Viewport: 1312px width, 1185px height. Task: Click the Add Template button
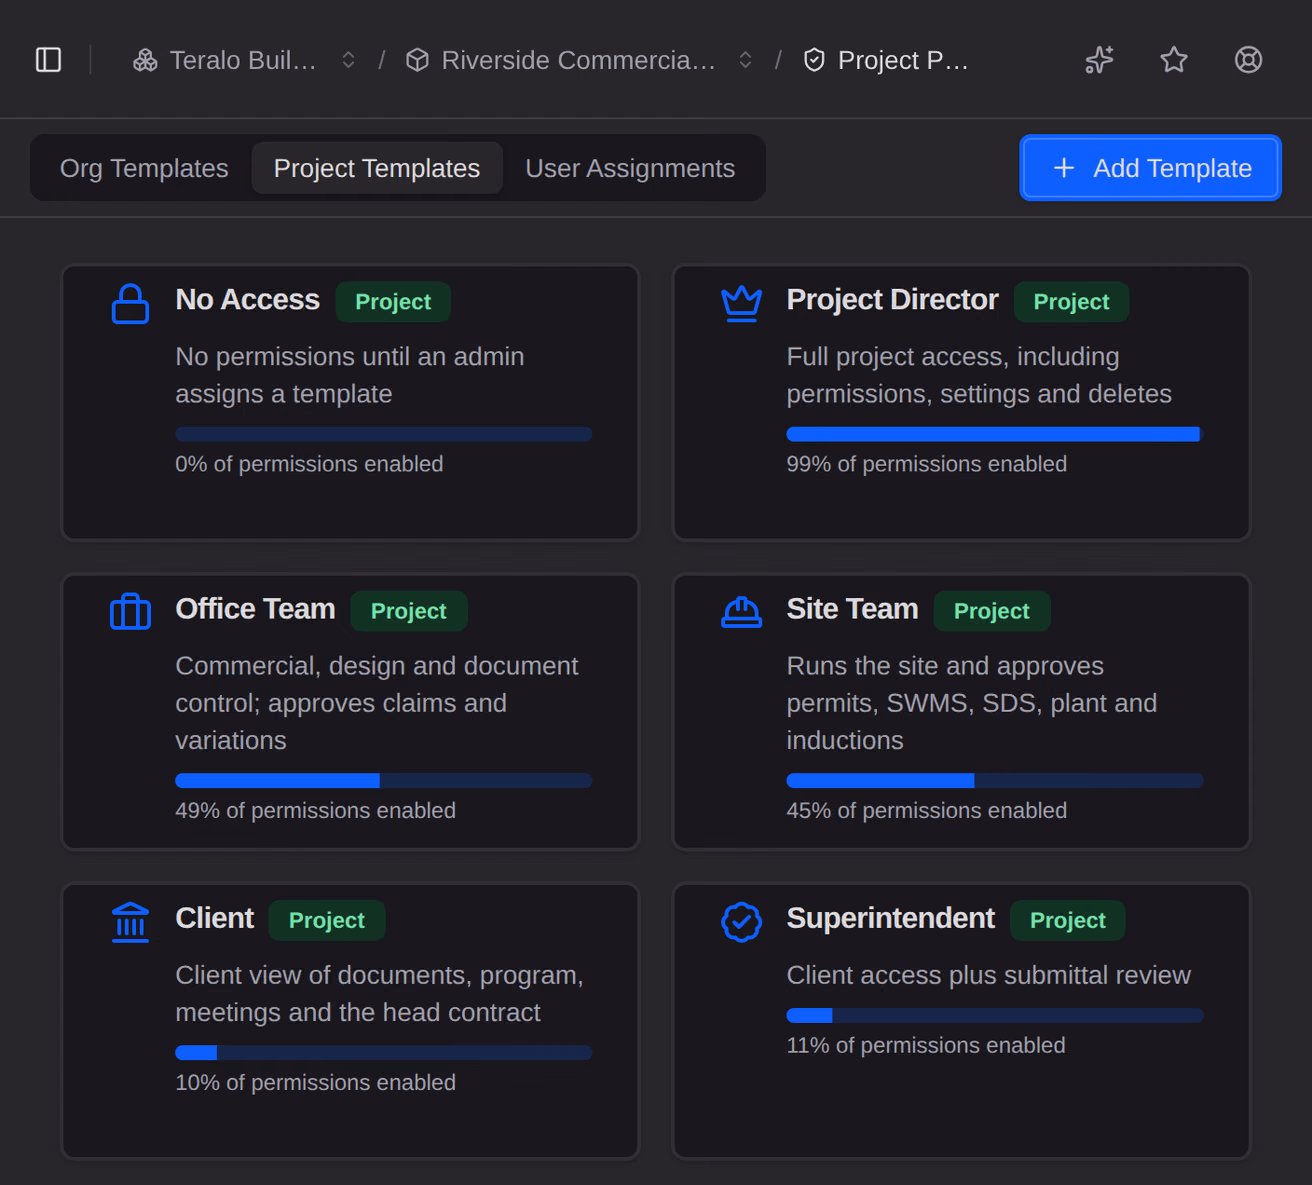1150,168
